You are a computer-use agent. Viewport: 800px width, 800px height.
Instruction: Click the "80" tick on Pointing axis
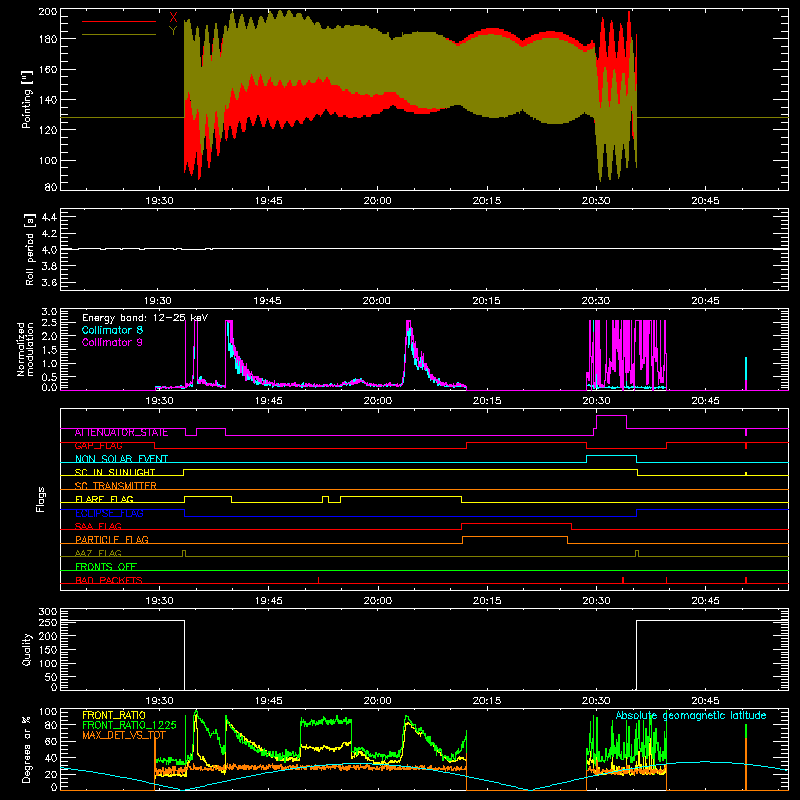coord(51,187)
